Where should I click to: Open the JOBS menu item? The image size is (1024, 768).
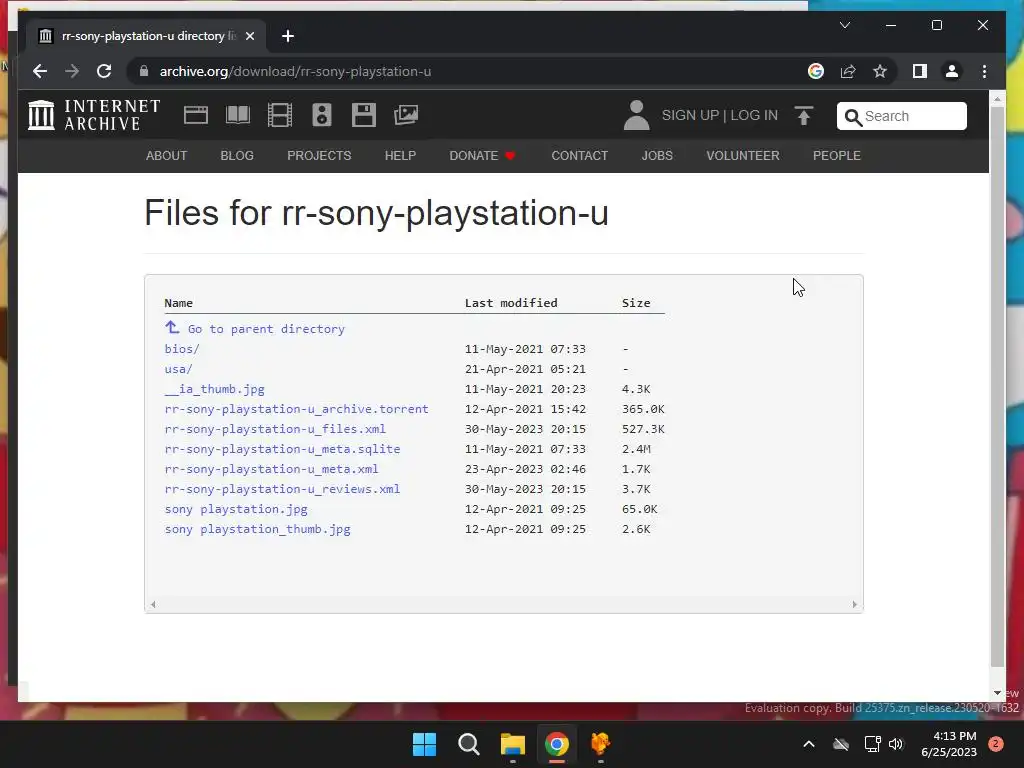tap(657, 155)
